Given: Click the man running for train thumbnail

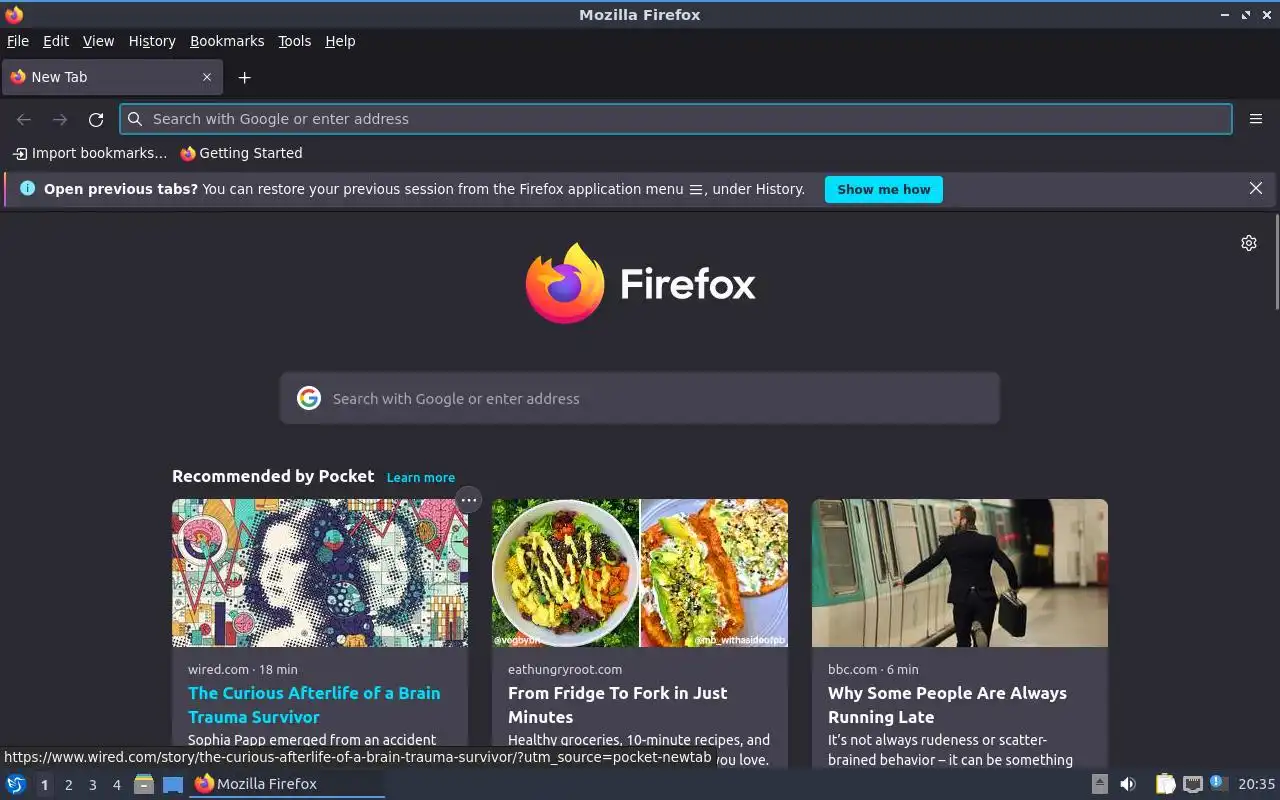Looking at the screenshot, I should point(960,573).
